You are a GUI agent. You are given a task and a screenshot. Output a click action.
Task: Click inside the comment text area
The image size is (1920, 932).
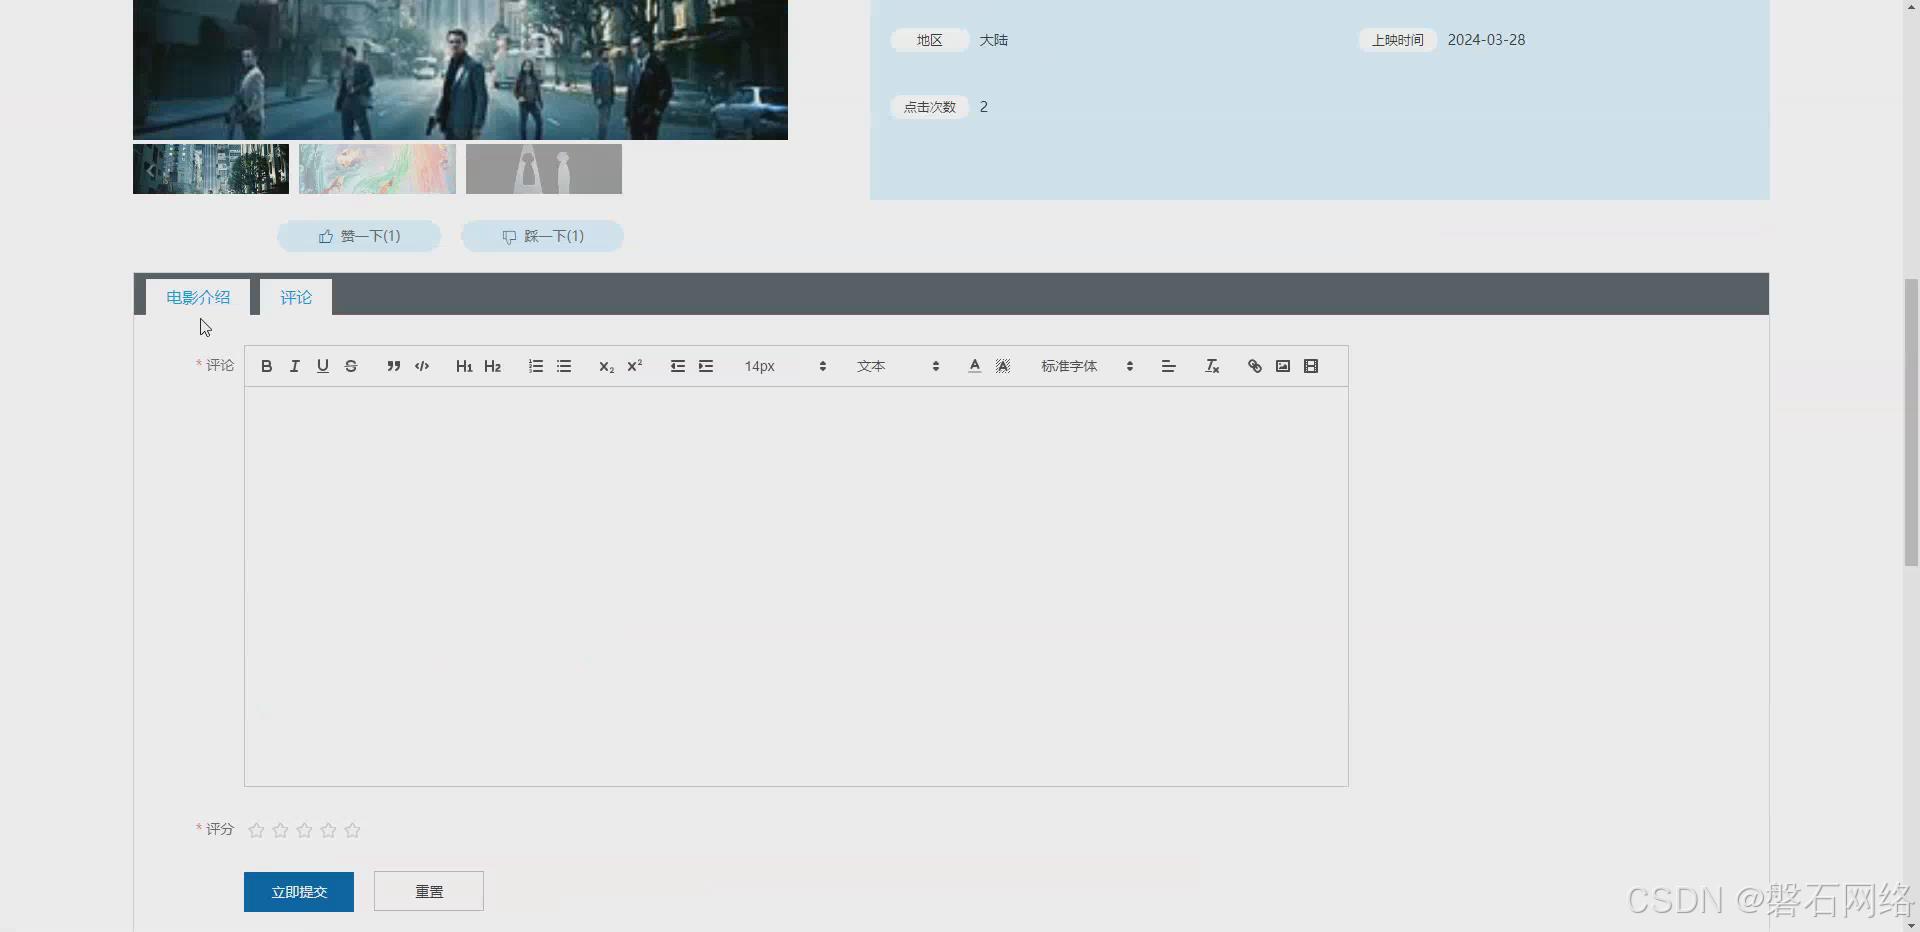coord(796,586)
